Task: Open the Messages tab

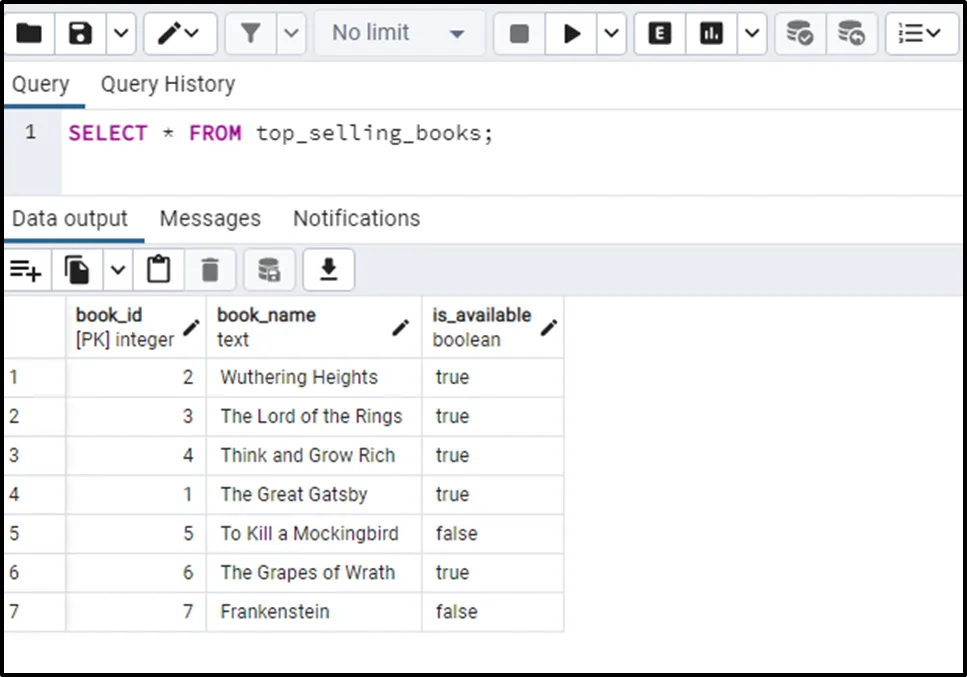Action: point(210,218)
